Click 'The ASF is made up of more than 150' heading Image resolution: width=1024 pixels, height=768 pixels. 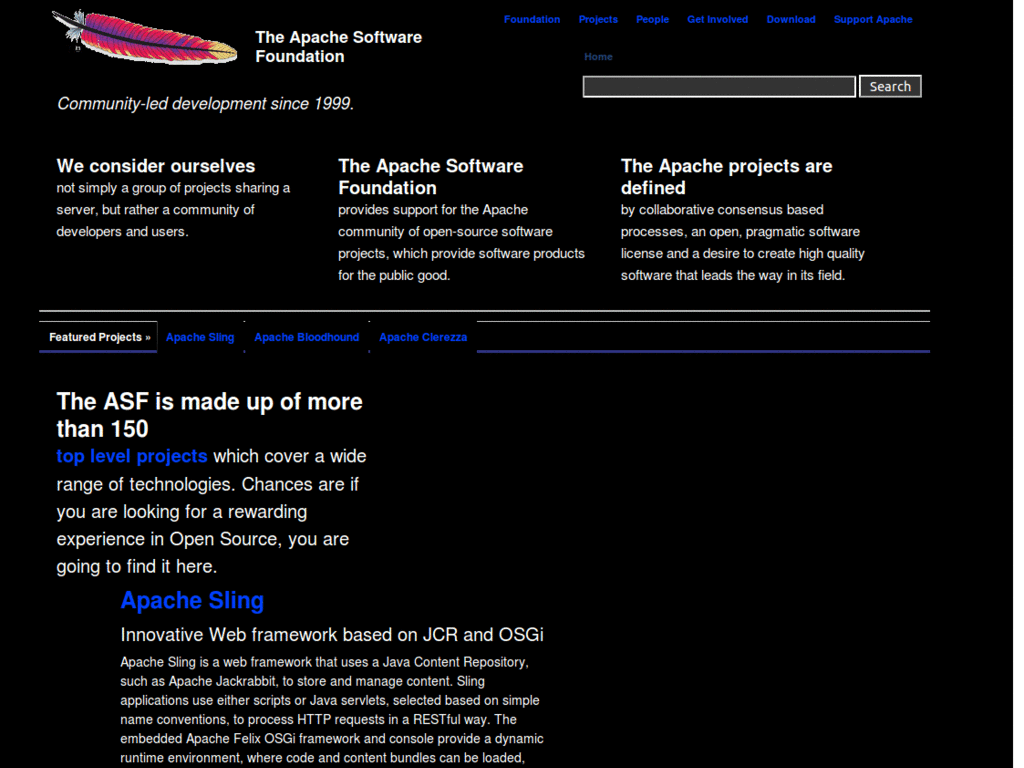coord(209,415)
